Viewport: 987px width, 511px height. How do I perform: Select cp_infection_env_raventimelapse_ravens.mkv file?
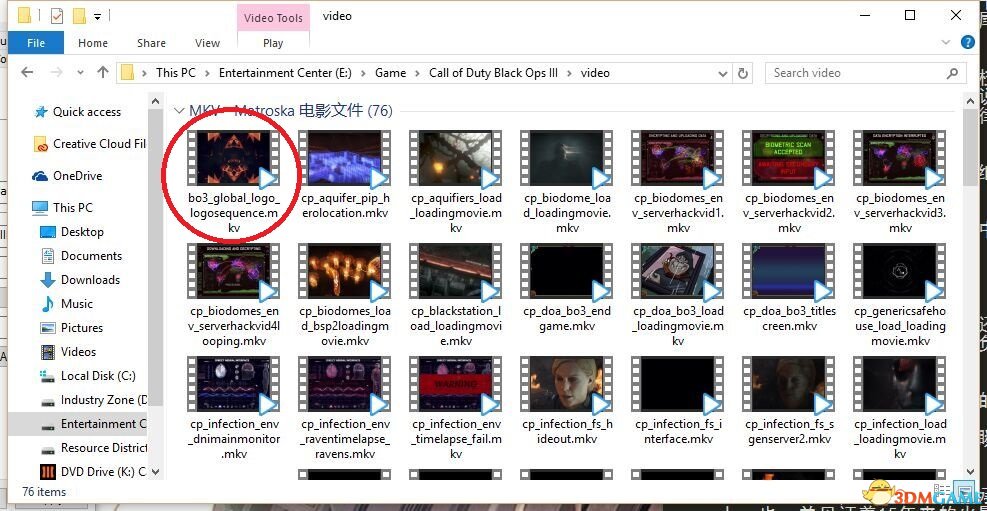click(x=345, y=408)
